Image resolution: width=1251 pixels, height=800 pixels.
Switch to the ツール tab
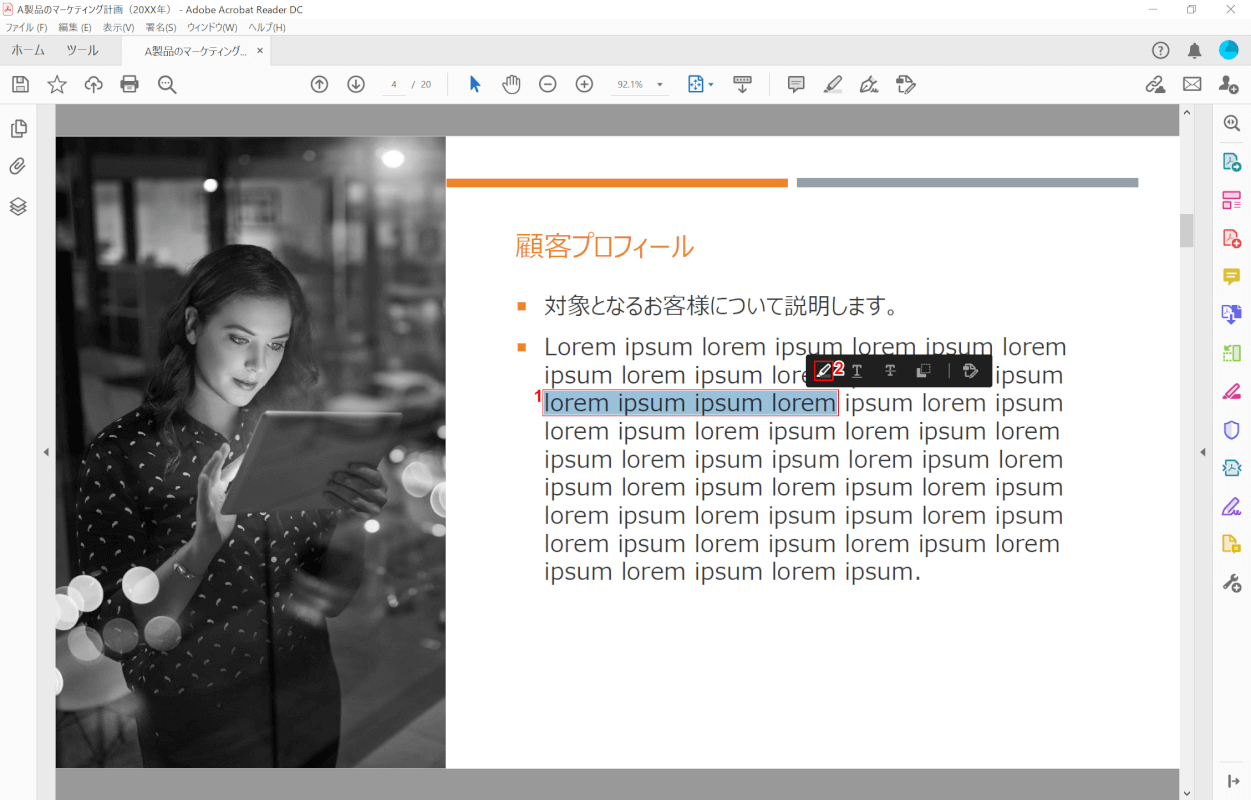pyautogui.click(x=82, y=50)
